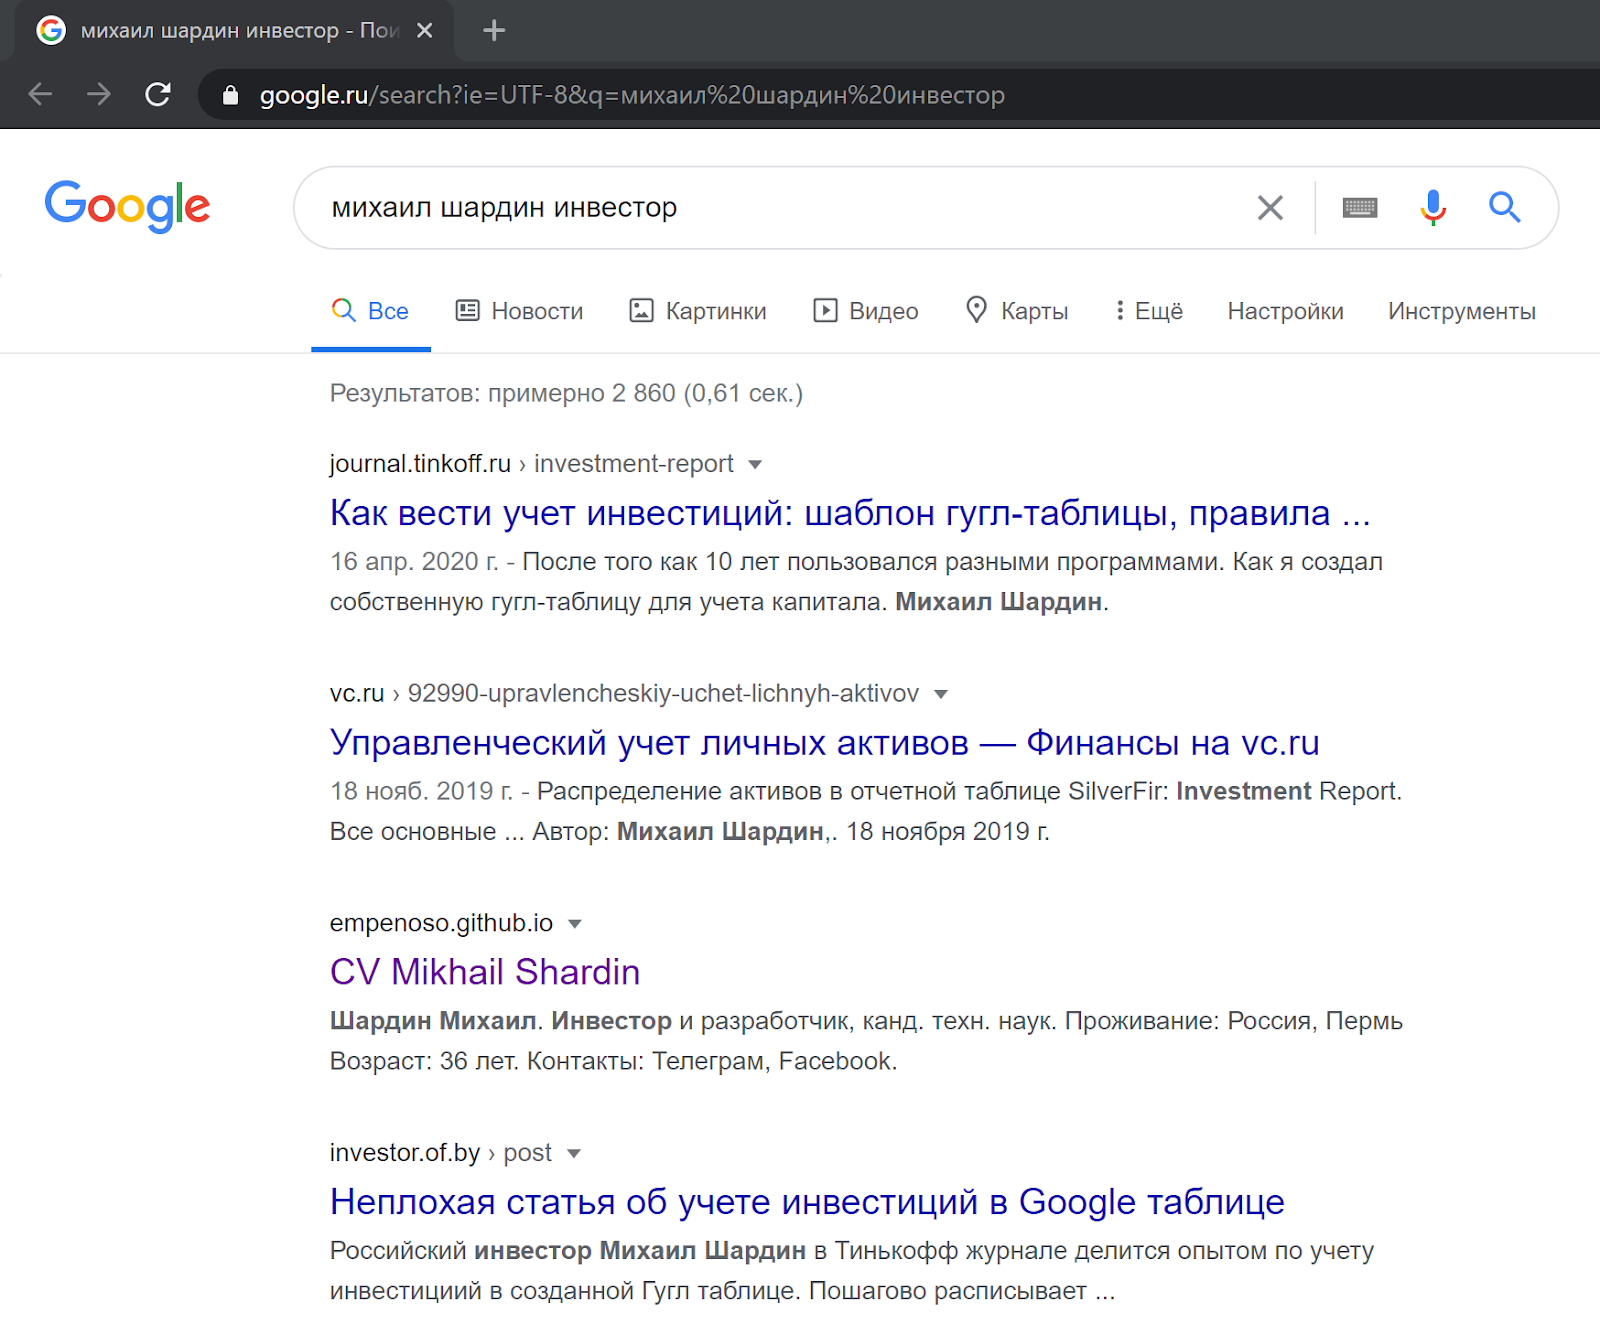This screenshot has height=1324, width=1600.
Task: Expand dropdown arrow next to journal.tinkoff.ru
Action: tap(755, 464)
